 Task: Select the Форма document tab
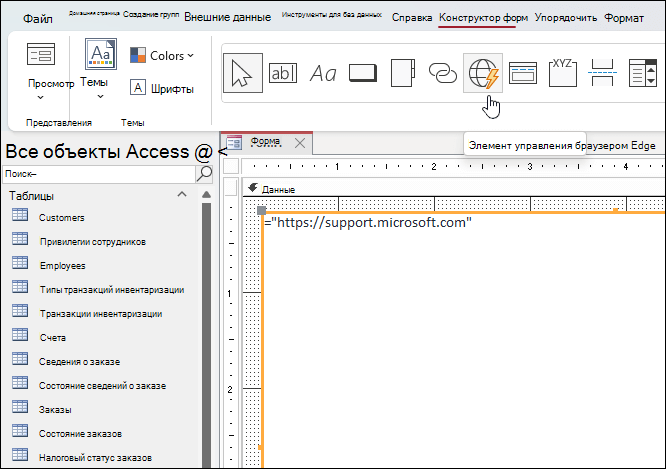(x=265, y=141)
